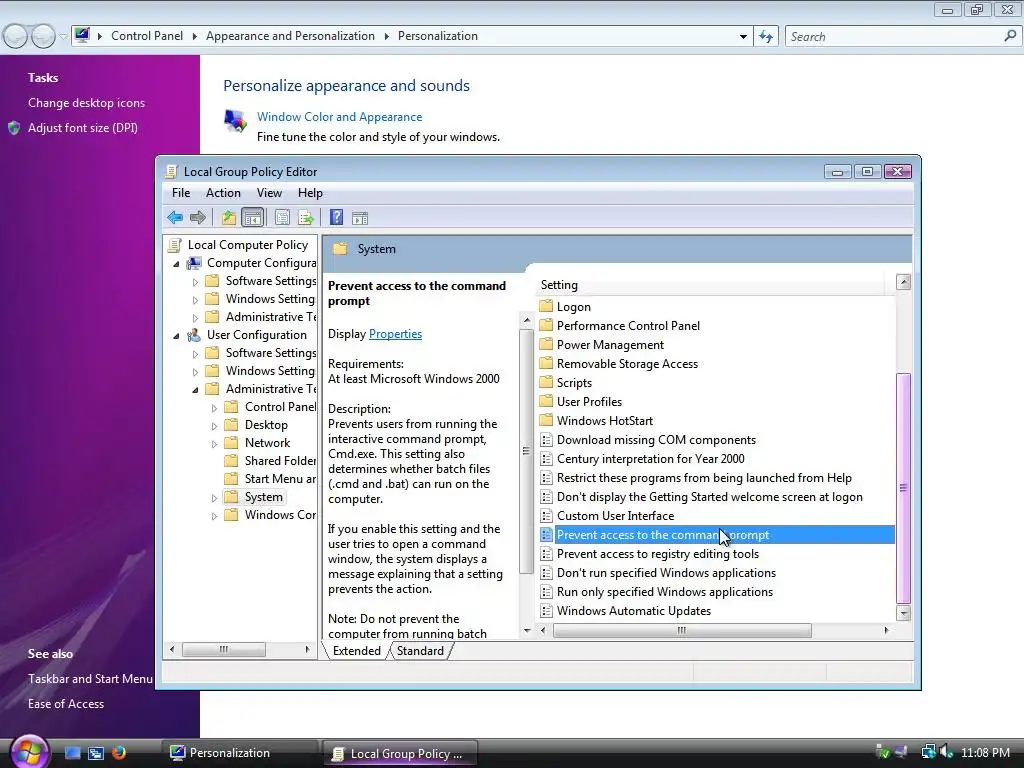Expand the System tree node arrow
This screenshot has width=1024, height=768.
tap(214, 498)
